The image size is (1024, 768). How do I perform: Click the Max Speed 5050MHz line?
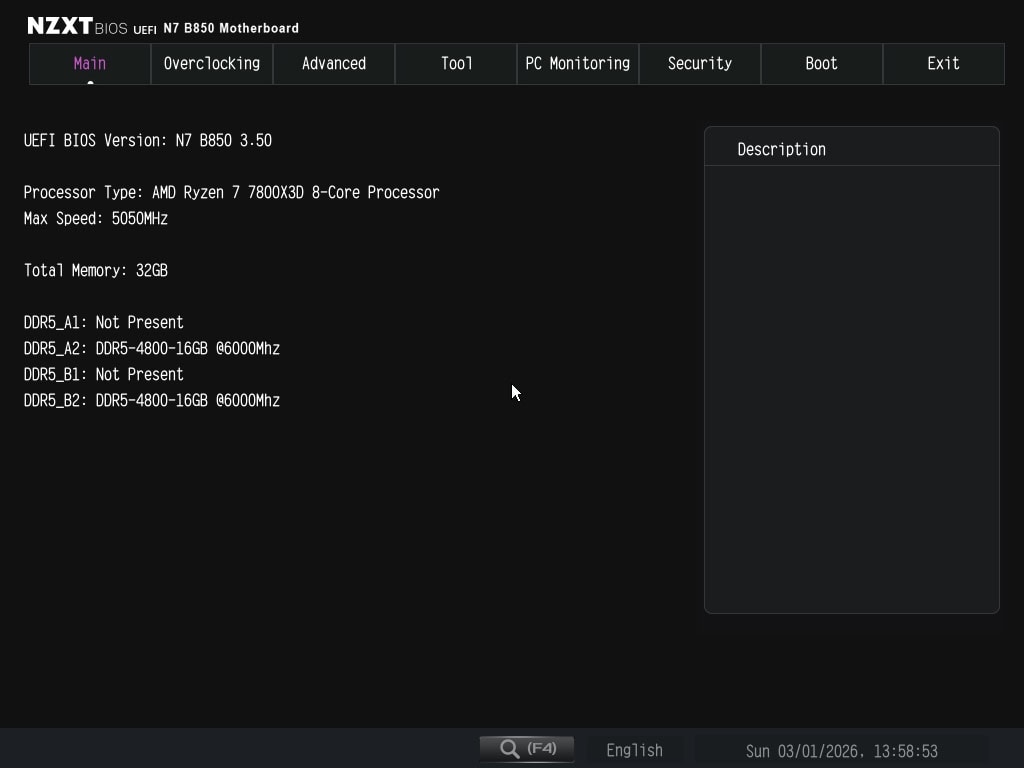[96, 218]
